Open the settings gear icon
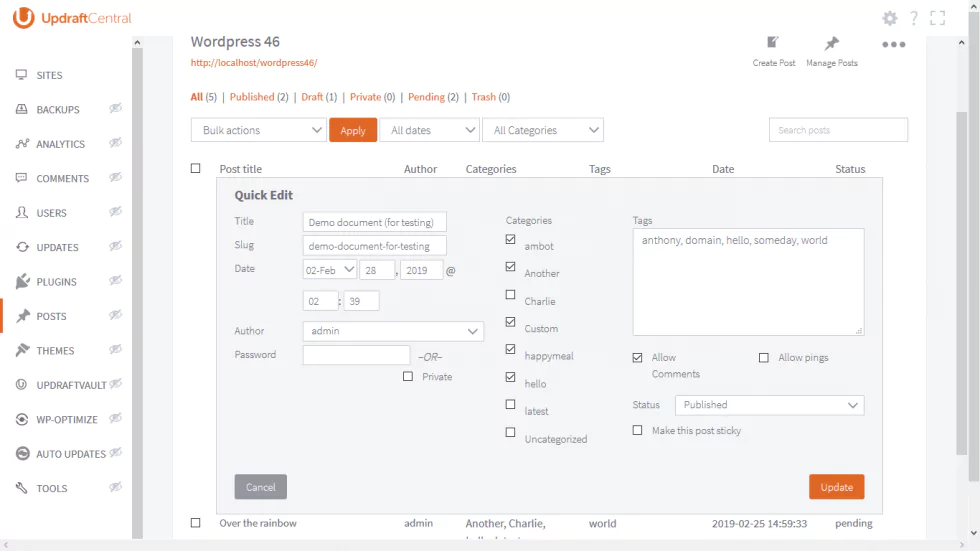This screenshot has width=980, height=551. (x=890, y=18)
